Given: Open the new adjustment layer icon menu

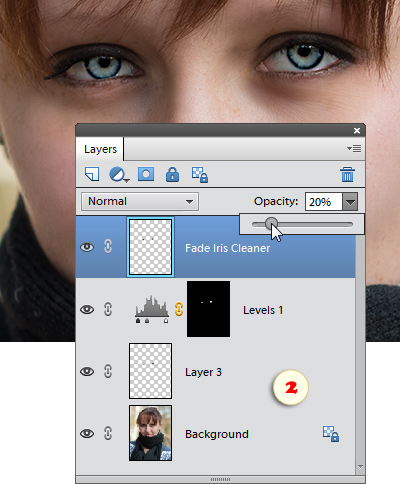Looking at the screenshot, I should point(119,175).
